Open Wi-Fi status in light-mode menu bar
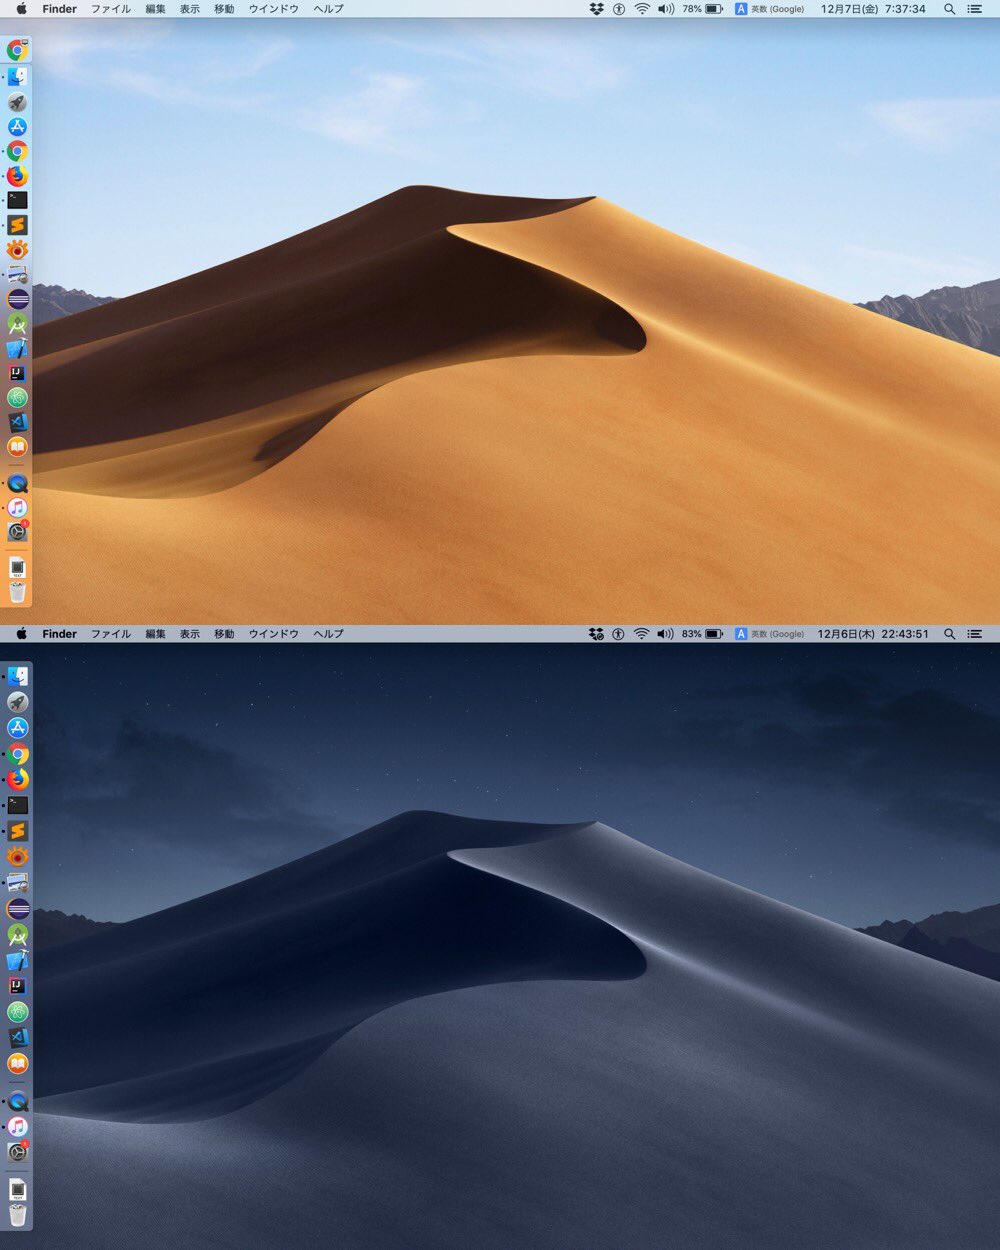The image size is (1000, 1250). pyautogui.click(x=641, y=9)
